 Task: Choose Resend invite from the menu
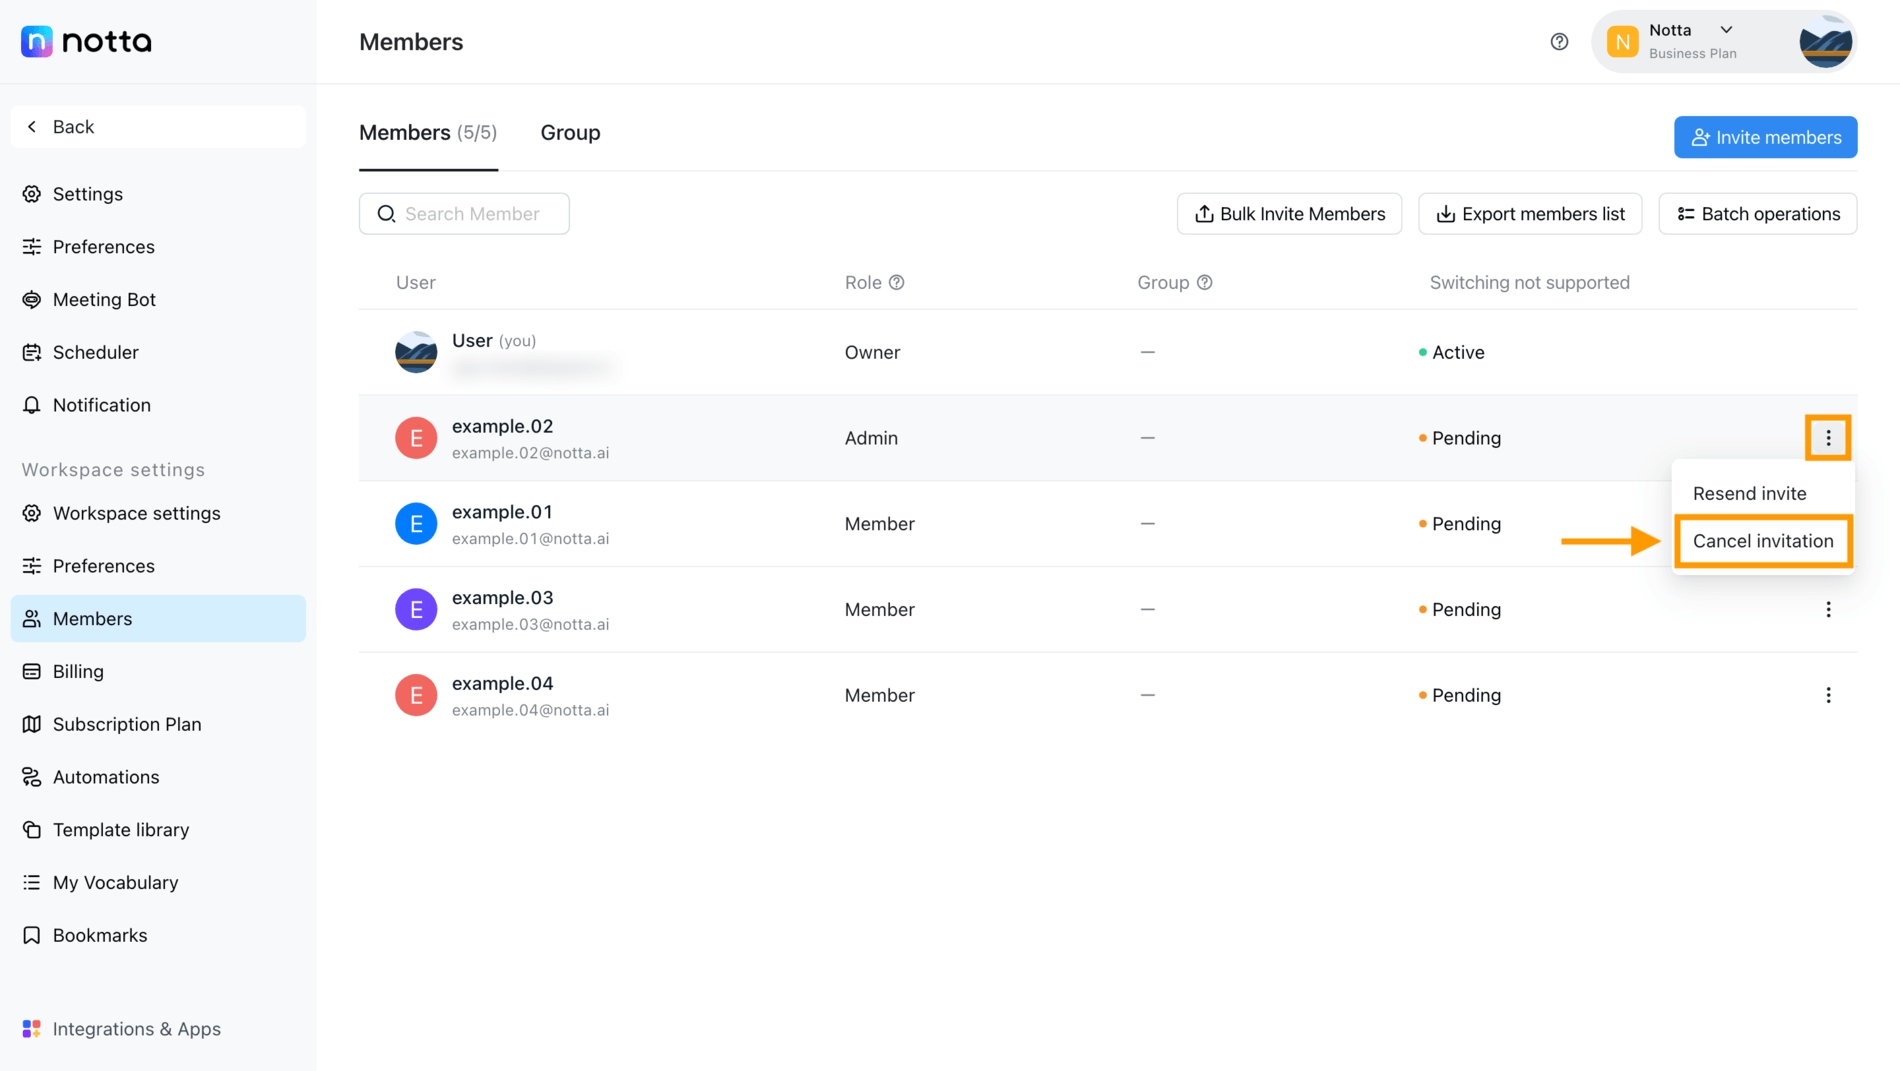(x=1763, y=493)
